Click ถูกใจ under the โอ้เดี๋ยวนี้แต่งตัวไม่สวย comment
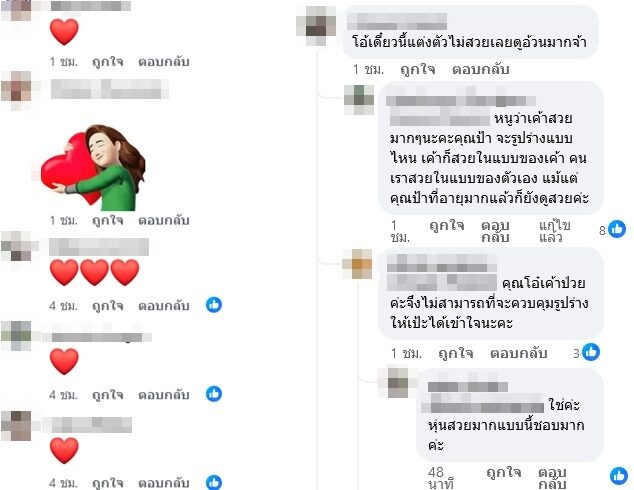This screenshot has width=634, height=490. tap(418, 69)
